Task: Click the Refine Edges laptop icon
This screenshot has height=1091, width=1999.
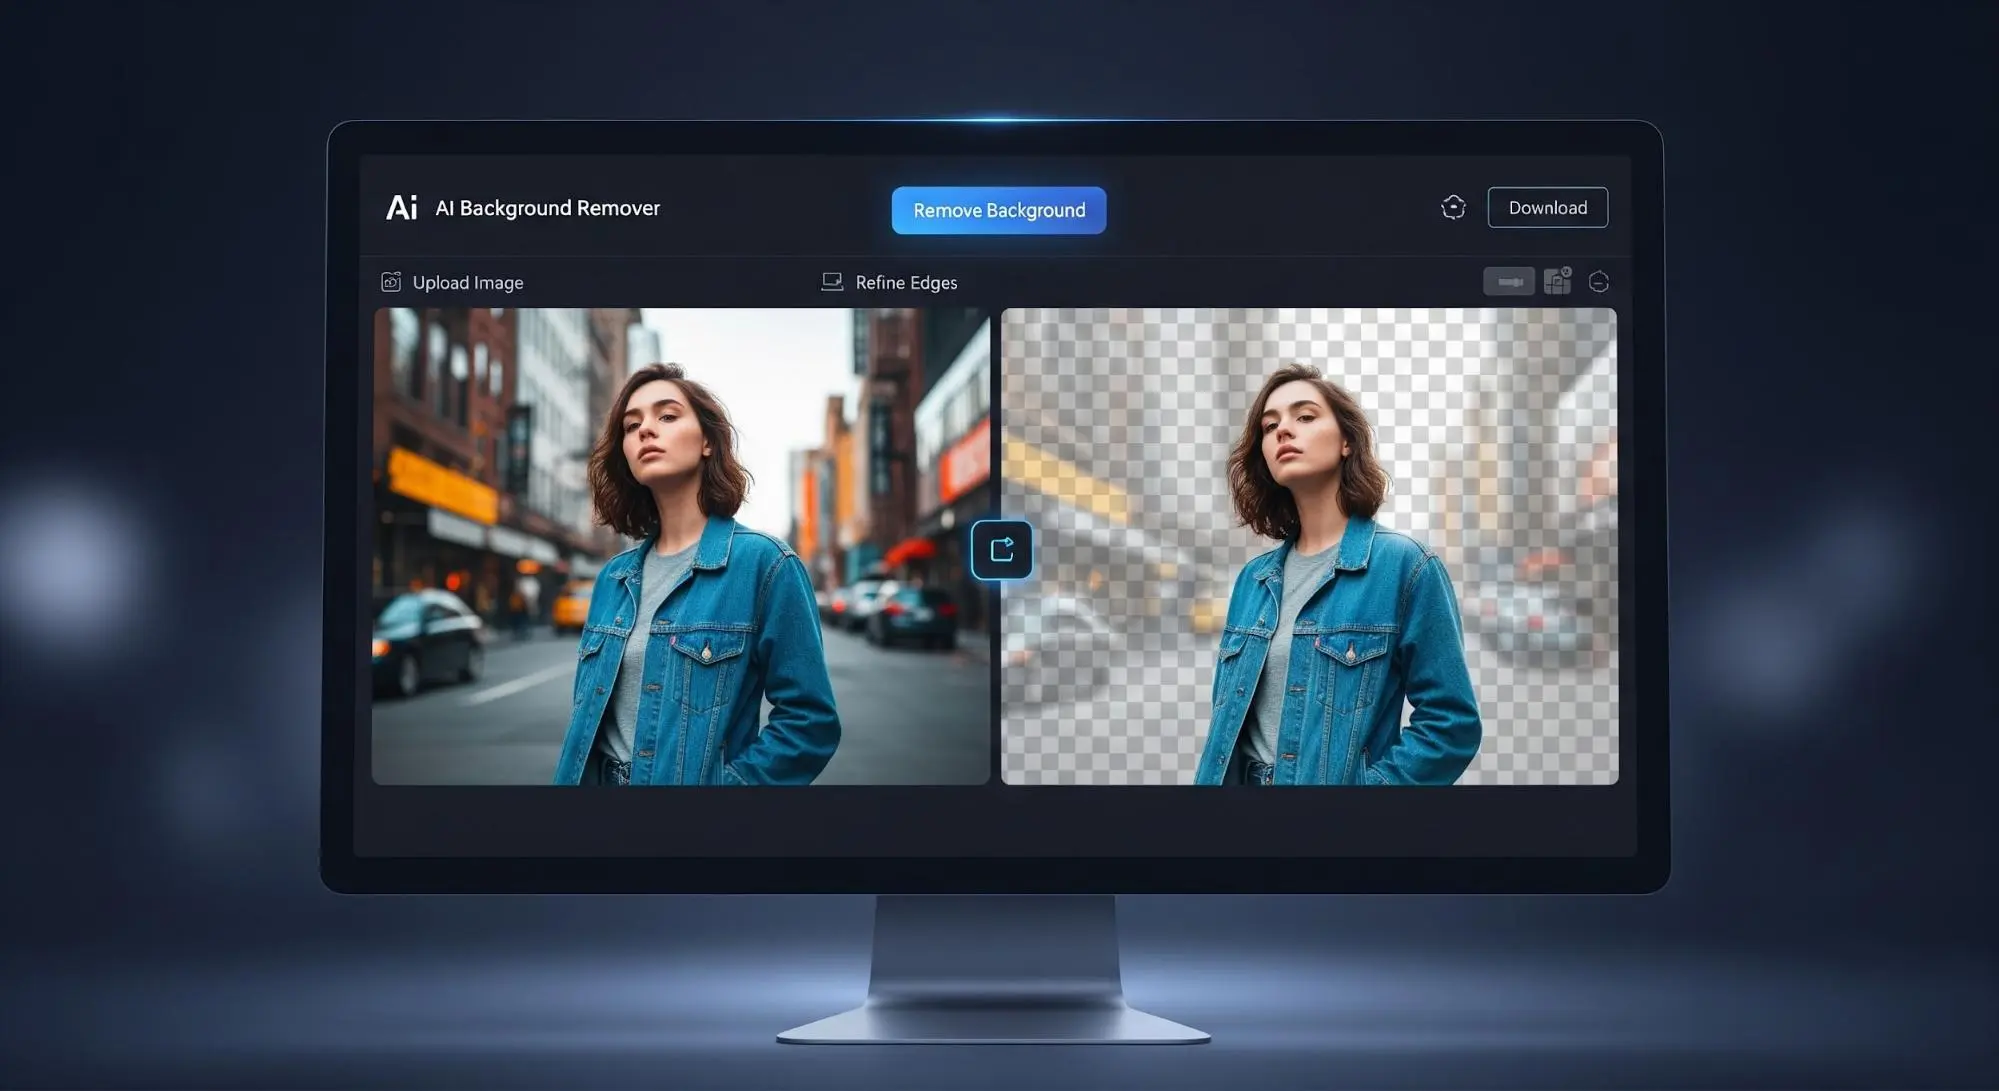Action: pos(832,282)
